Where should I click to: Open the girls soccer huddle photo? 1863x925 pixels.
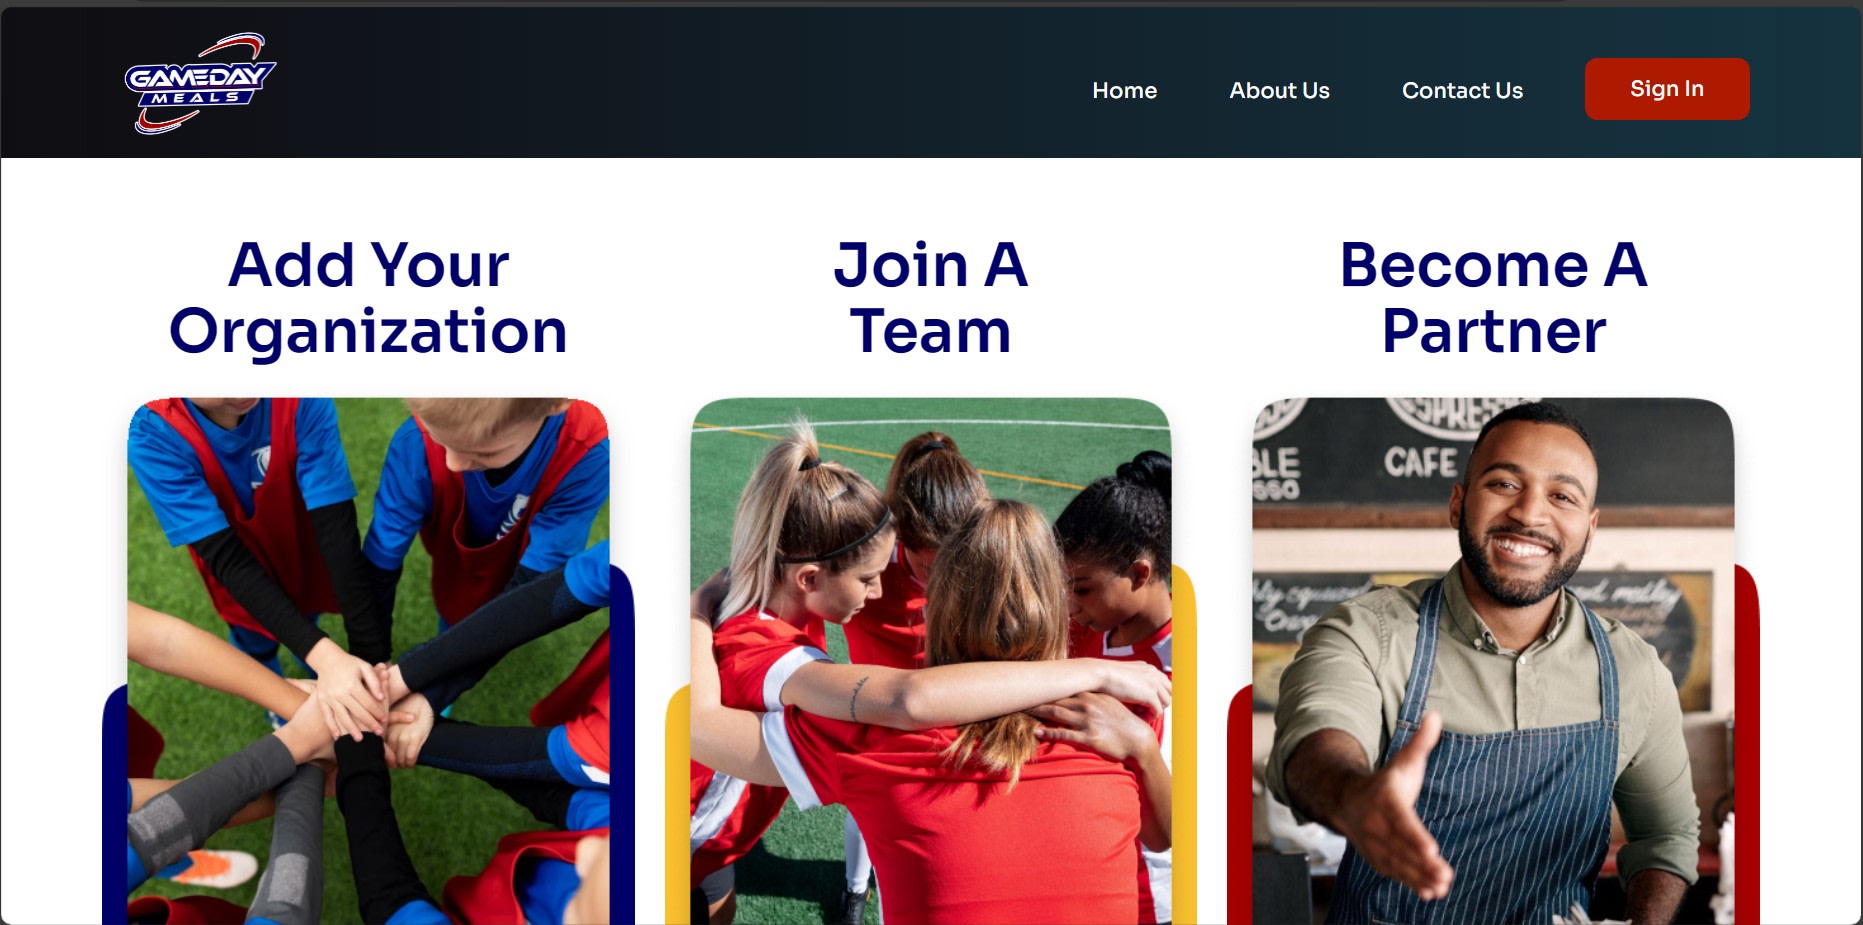click(x=930, y=661)
